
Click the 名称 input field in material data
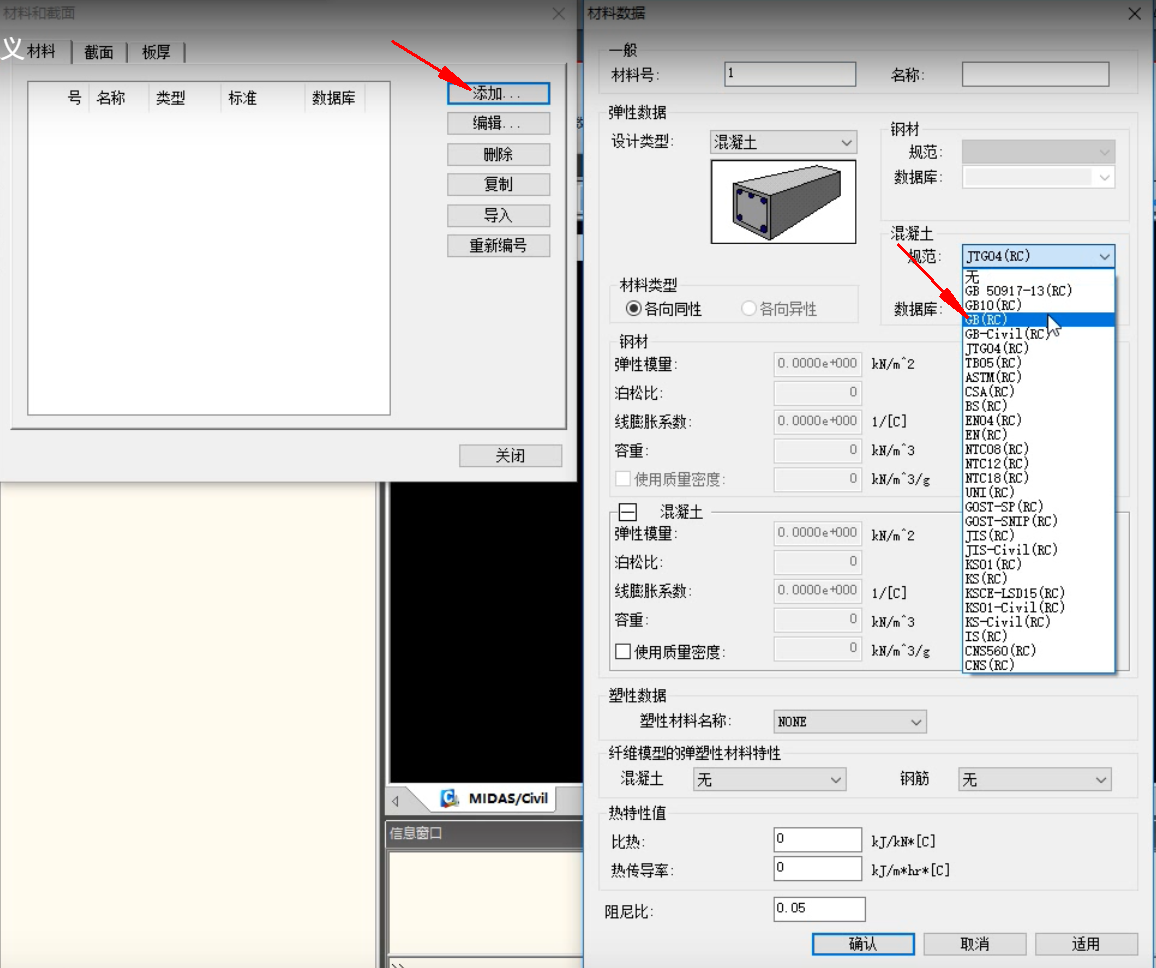click(1035, 74)
